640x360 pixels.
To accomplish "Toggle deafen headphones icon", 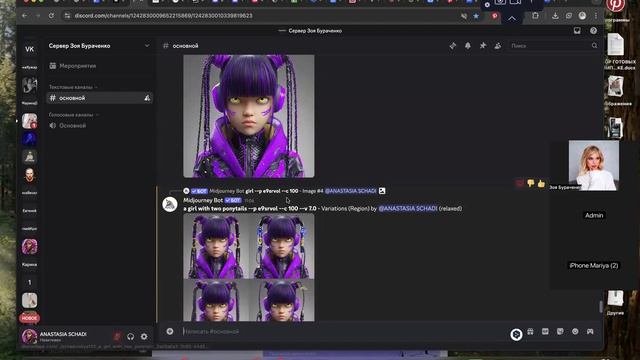I will click(131, 337).
